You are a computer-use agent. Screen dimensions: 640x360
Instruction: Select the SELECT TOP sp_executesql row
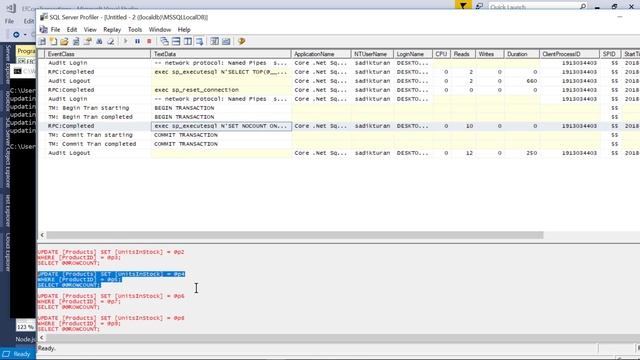pos(339,72)
